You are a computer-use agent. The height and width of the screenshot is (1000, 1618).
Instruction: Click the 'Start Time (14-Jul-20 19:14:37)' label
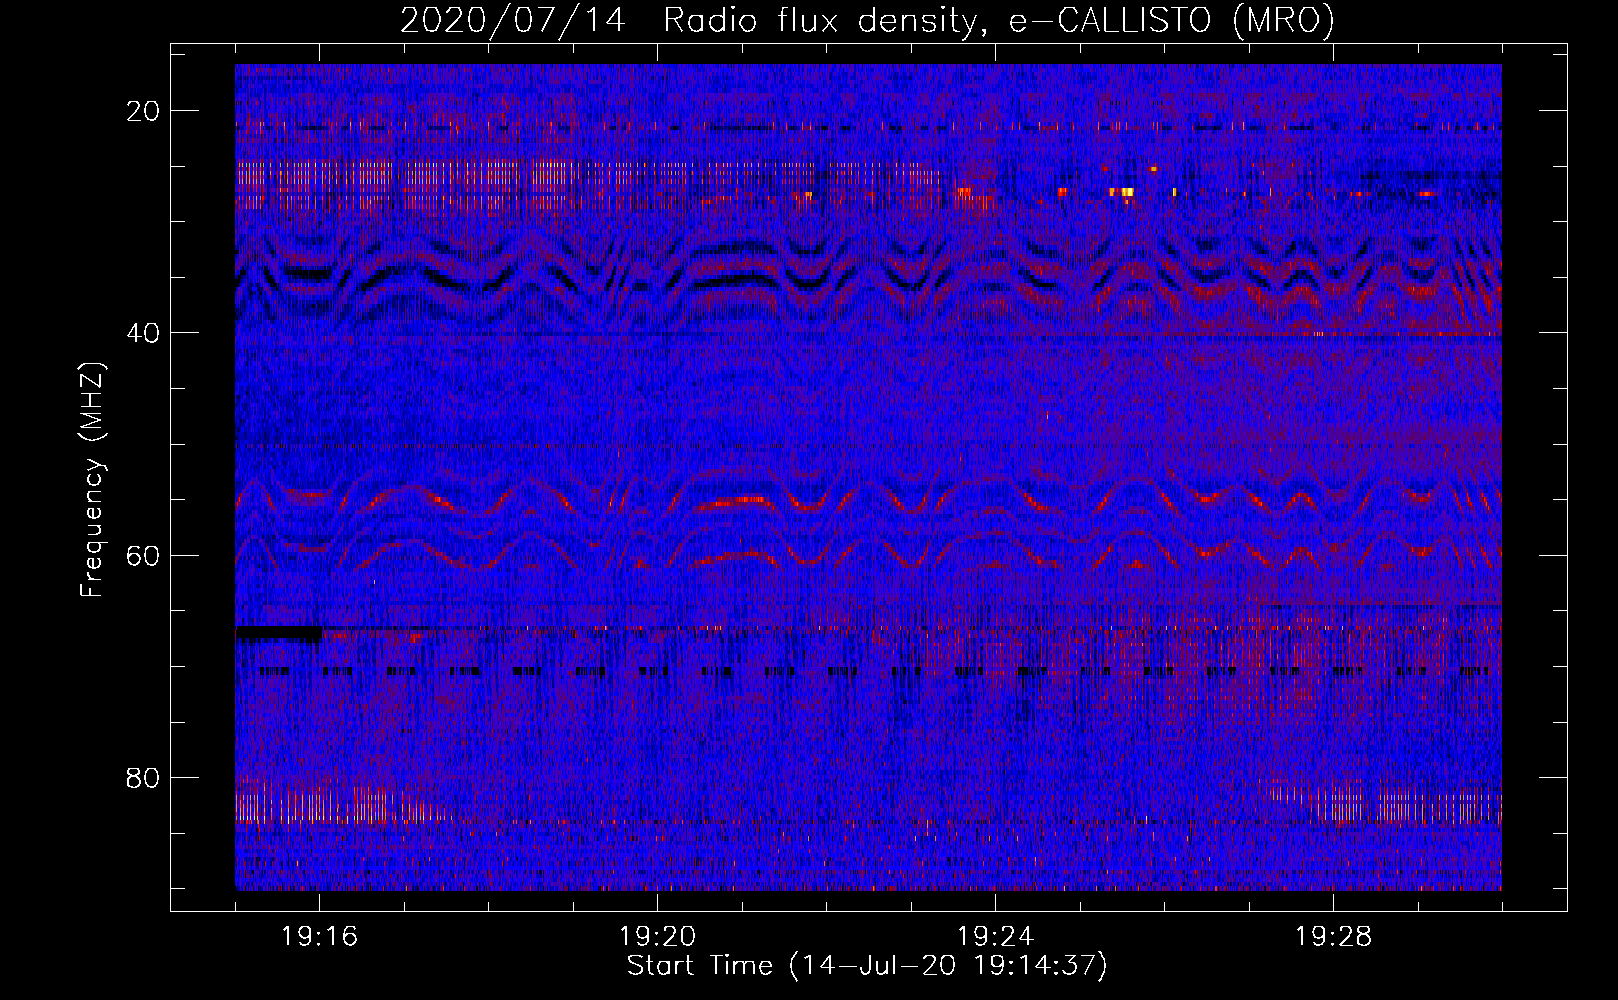[x=867, y=966]
